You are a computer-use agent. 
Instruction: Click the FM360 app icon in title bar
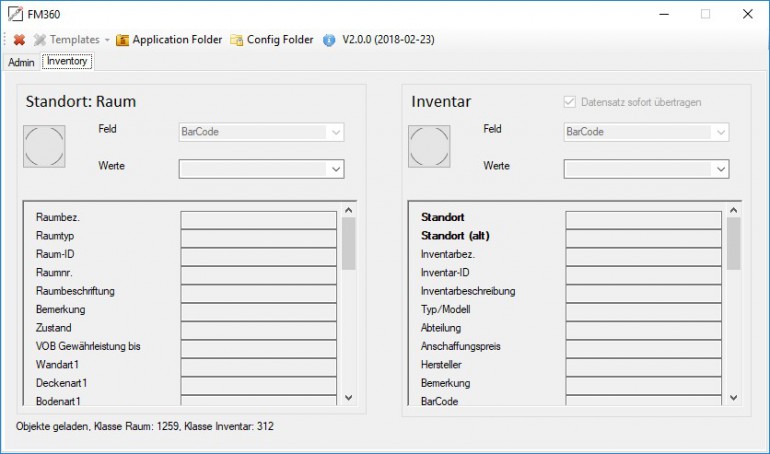(16, 14)
